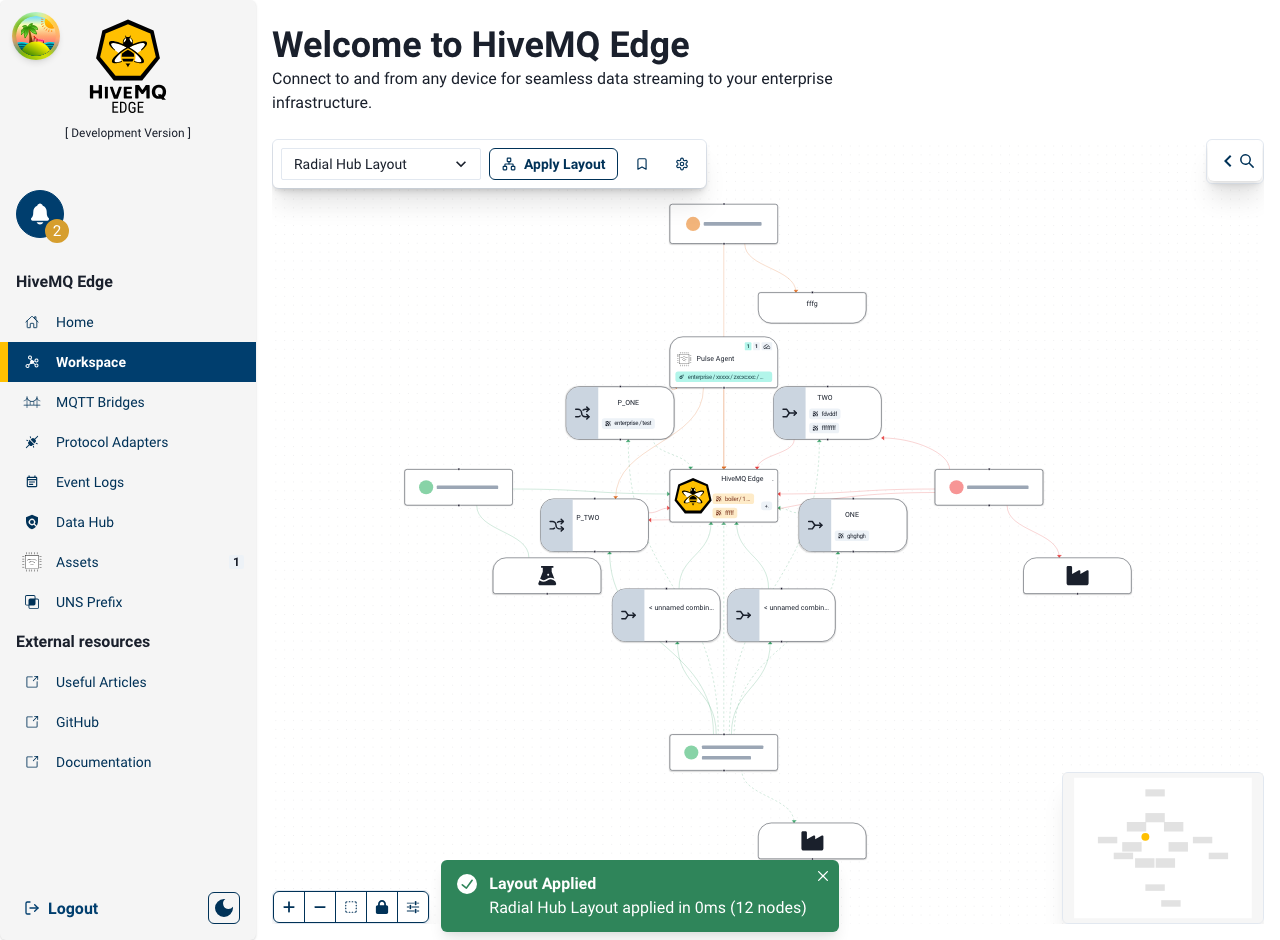Click the zoom out button on canvas
The image size is (1280, 940).
[320, 907]
